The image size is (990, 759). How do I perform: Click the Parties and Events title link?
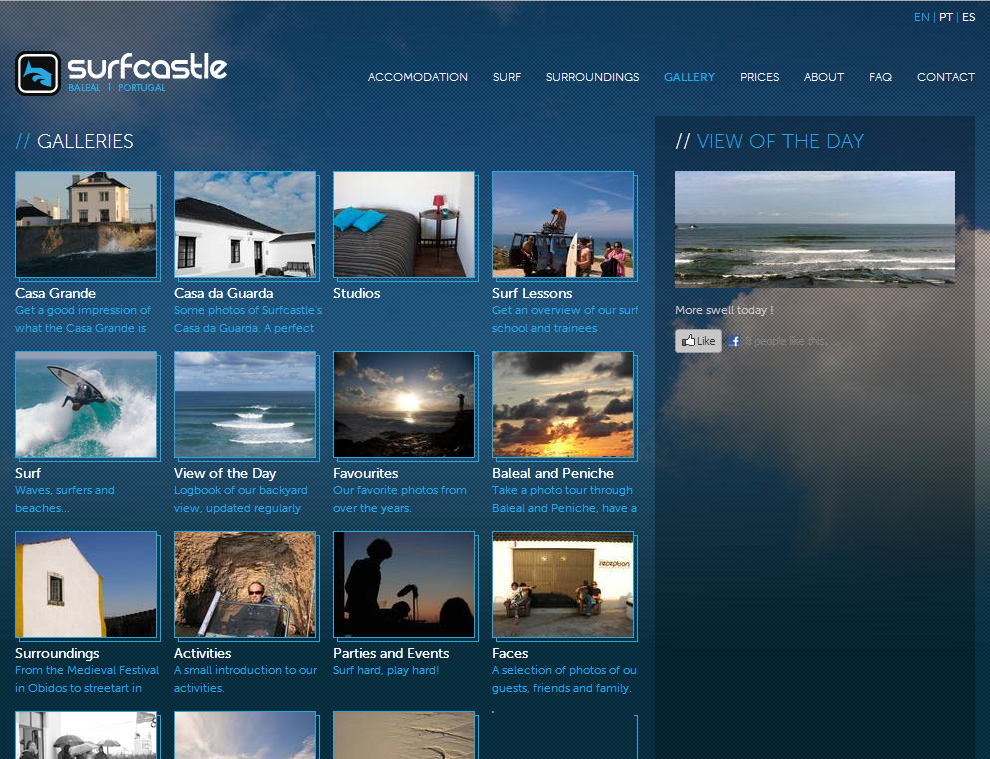pos(391,654)
